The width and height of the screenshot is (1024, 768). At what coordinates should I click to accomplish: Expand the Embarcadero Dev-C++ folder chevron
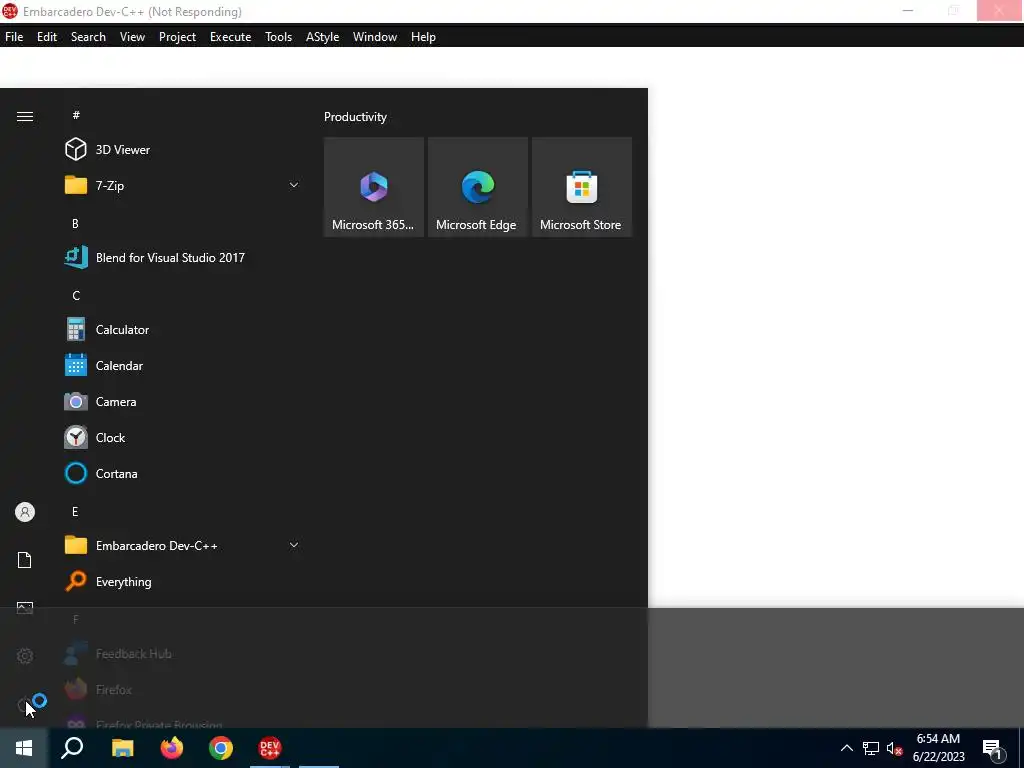click(x=294, y=545)
